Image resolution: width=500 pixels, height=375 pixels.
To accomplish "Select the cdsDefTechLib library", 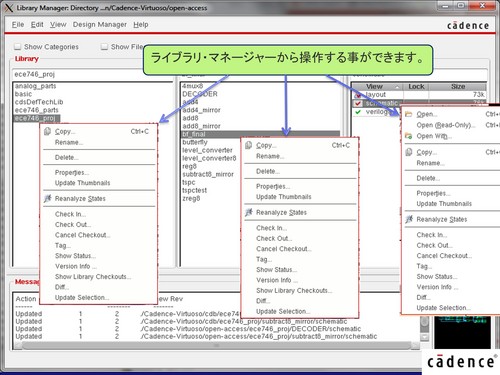I will point(39,102).
